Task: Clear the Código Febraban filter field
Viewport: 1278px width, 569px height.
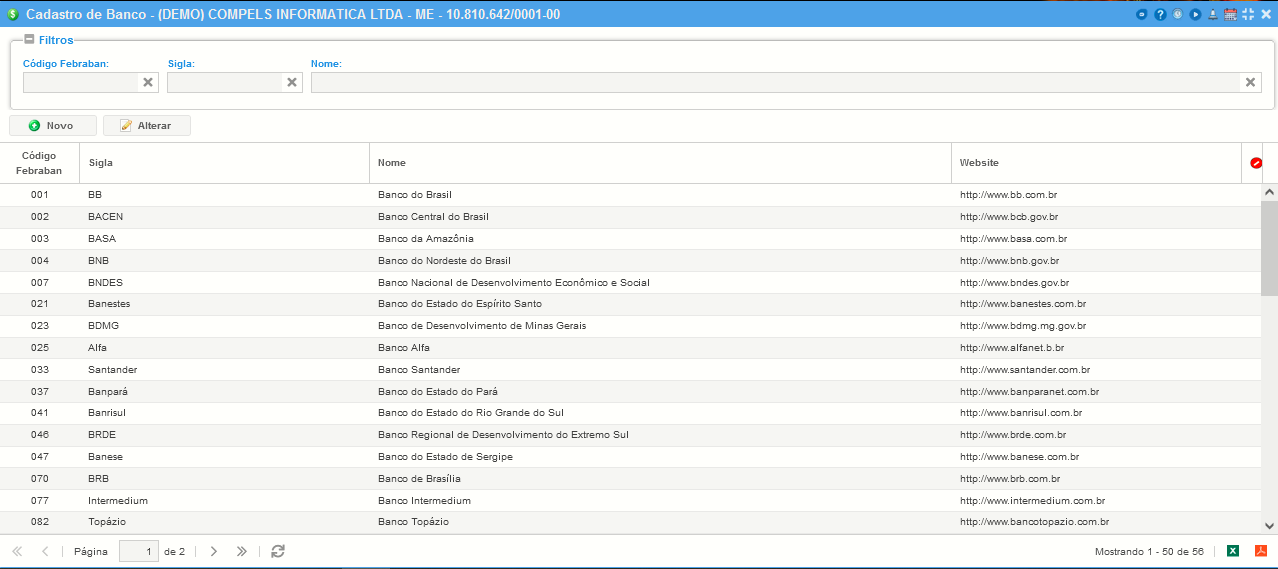Action: (148, 82)
